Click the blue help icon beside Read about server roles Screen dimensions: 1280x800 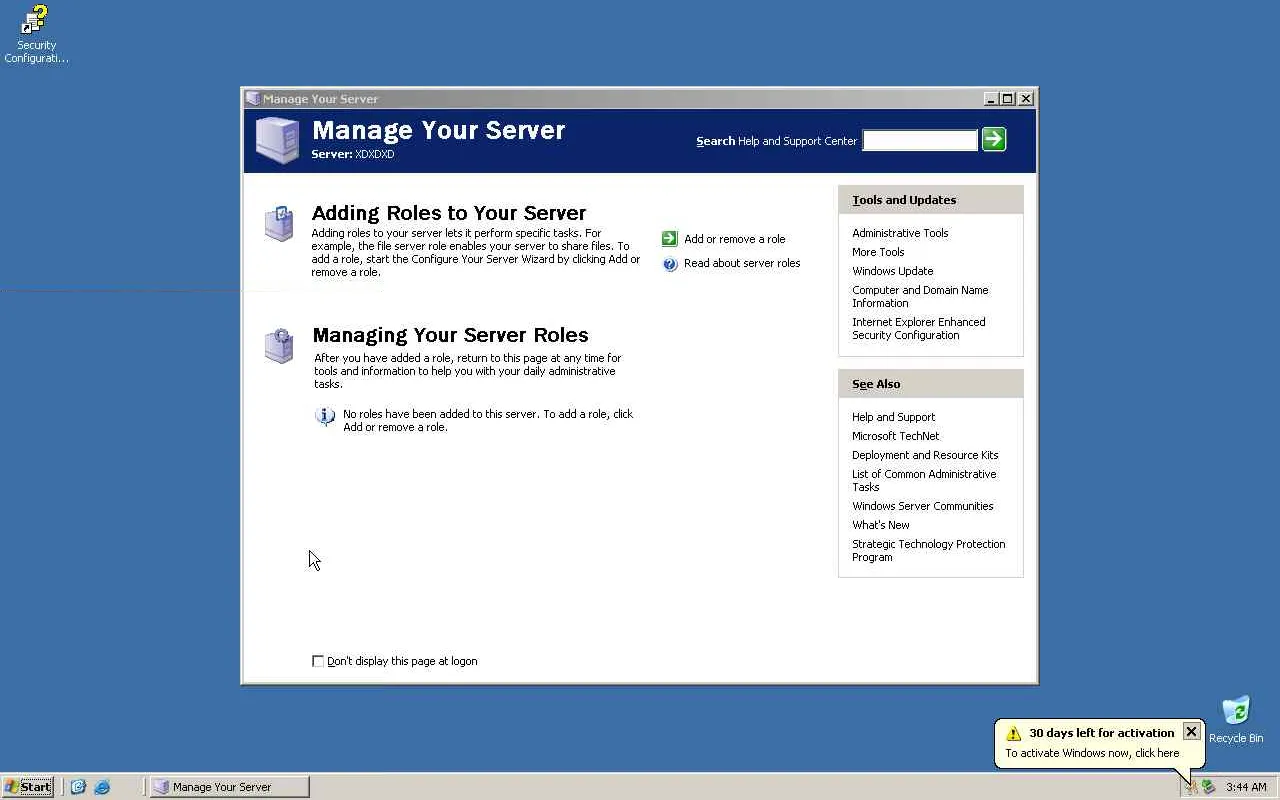tap(670, 264)
